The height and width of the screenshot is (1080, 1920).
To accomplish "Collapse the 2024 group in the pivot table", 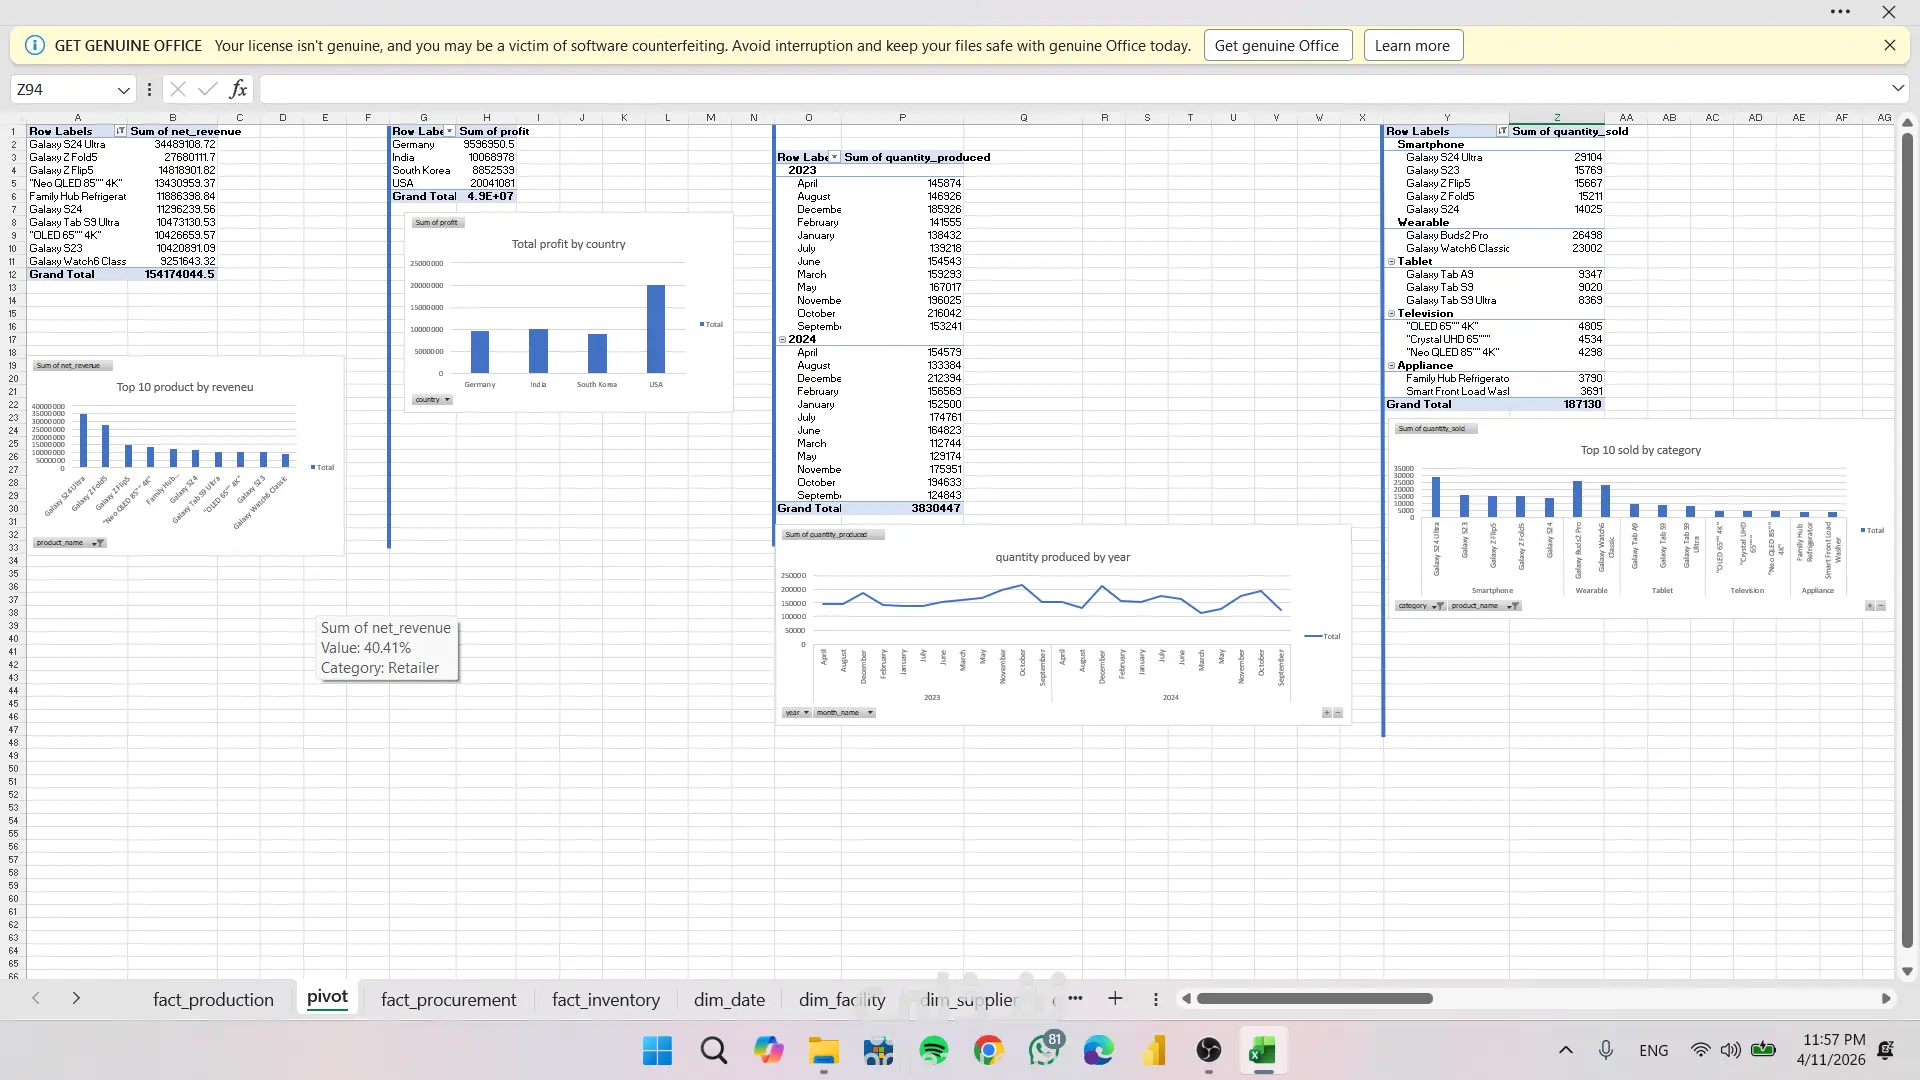I will [783, 340].
